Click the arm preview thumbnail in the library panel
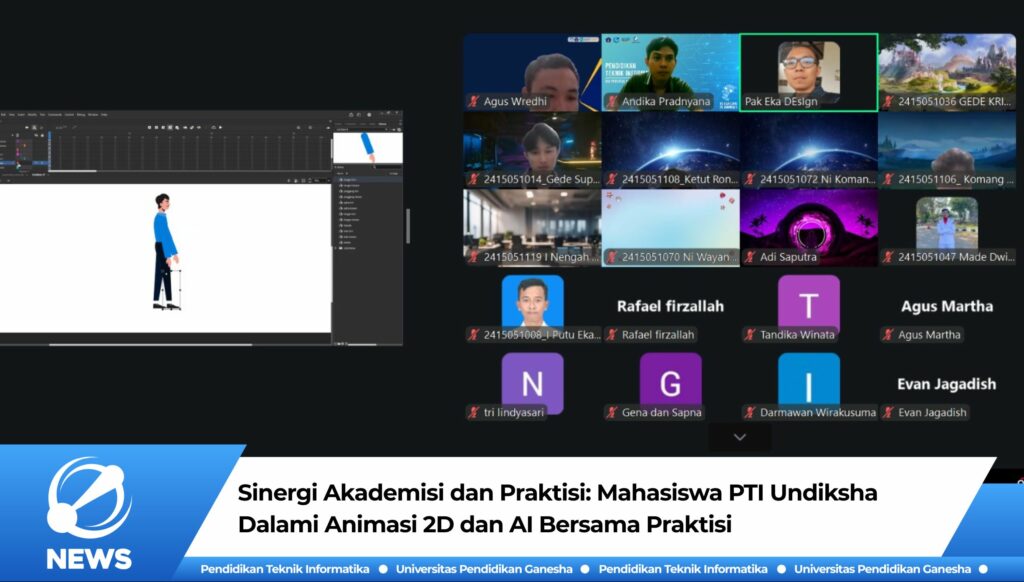Viewport: 1024px width, 582px height. point(367,148)
